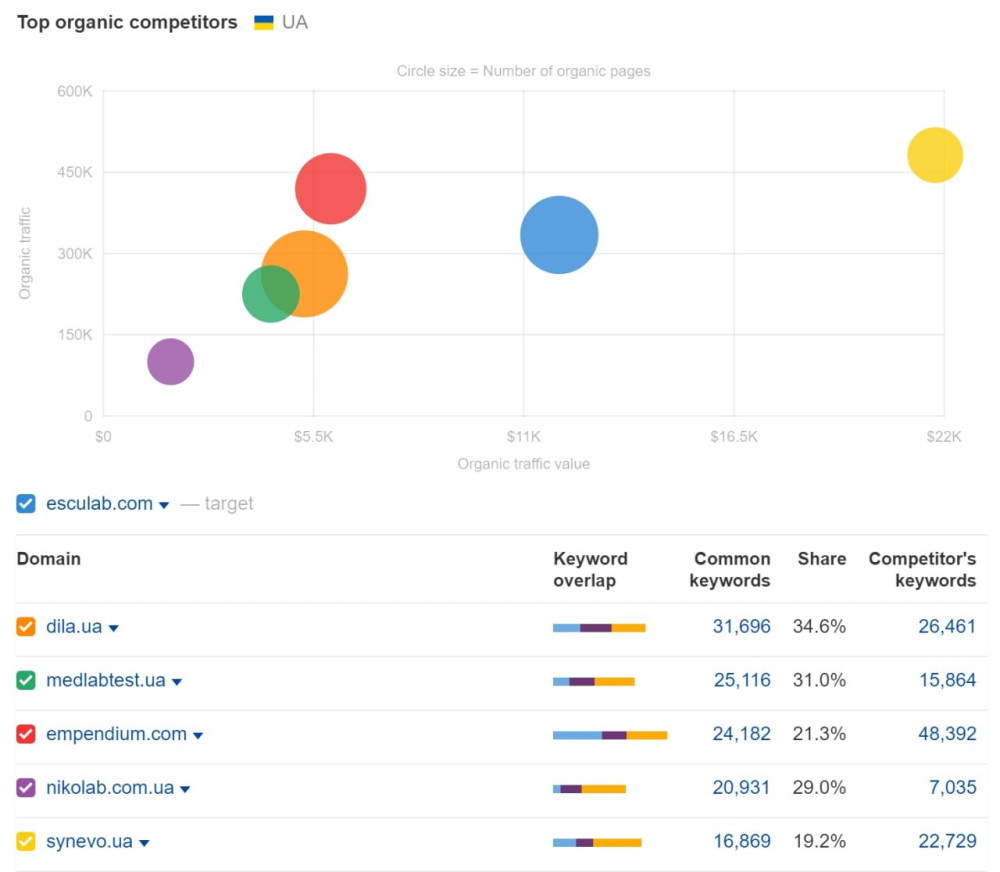Toggle the empendium.com red checkbox

(26, 734)
